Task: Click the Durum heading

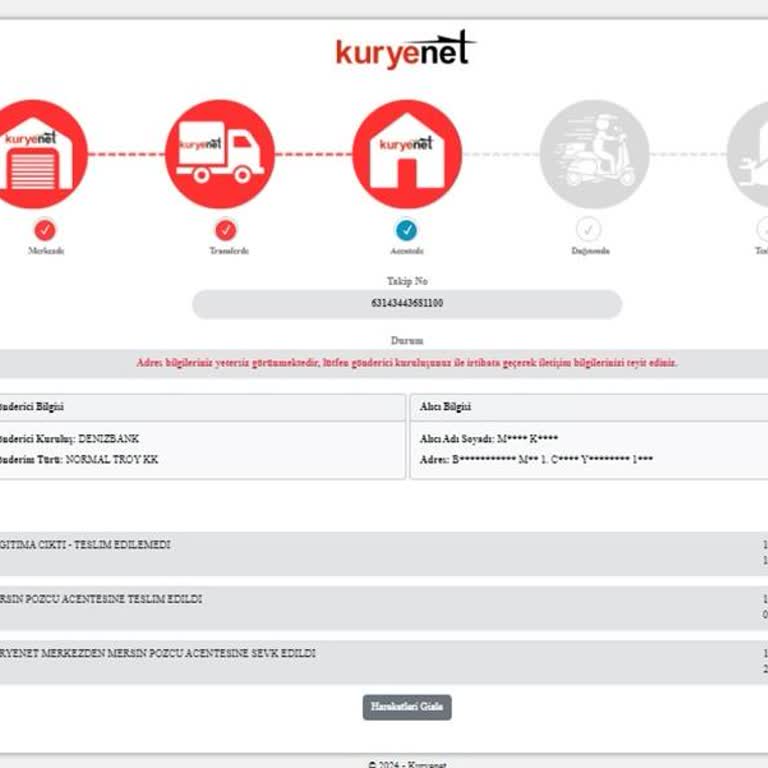Action: pos(407,340)
